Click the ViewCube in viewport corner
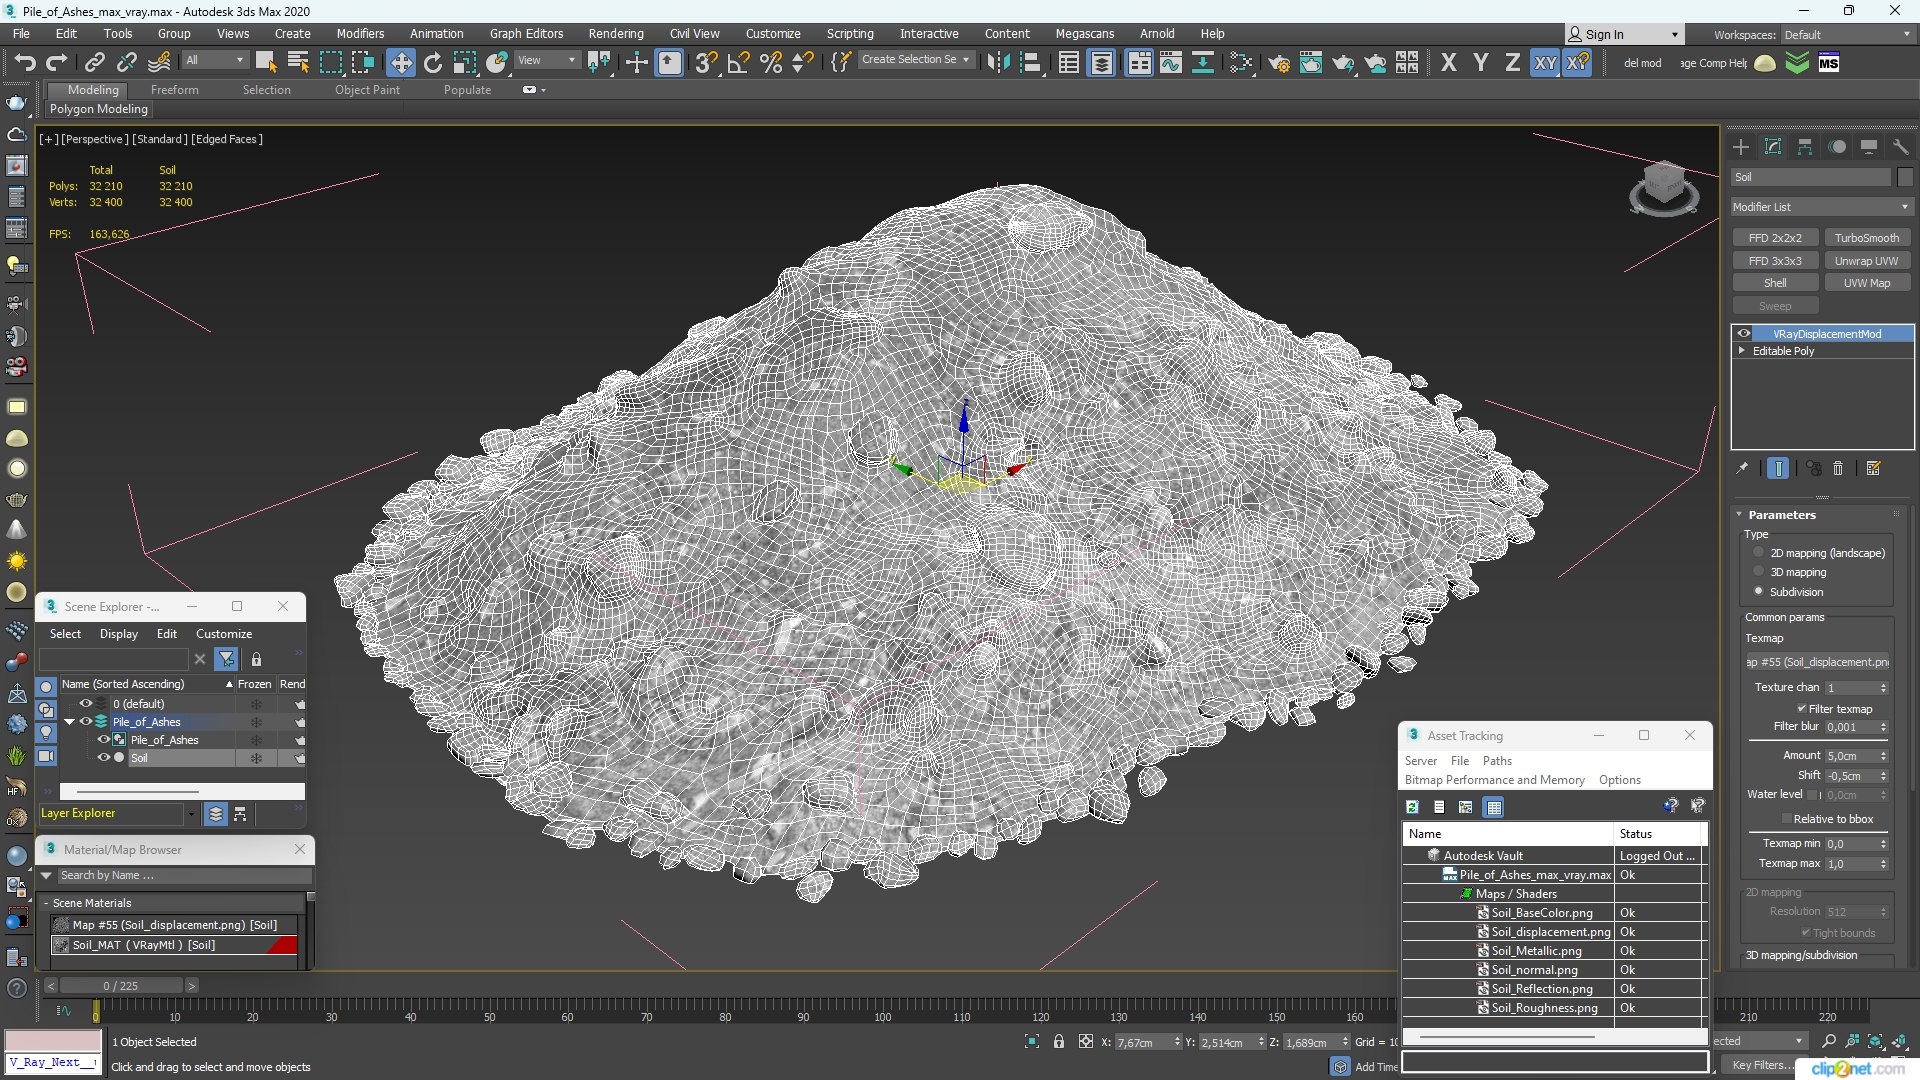Viewport: 1920px width, 1080px height. point(1664,187)
